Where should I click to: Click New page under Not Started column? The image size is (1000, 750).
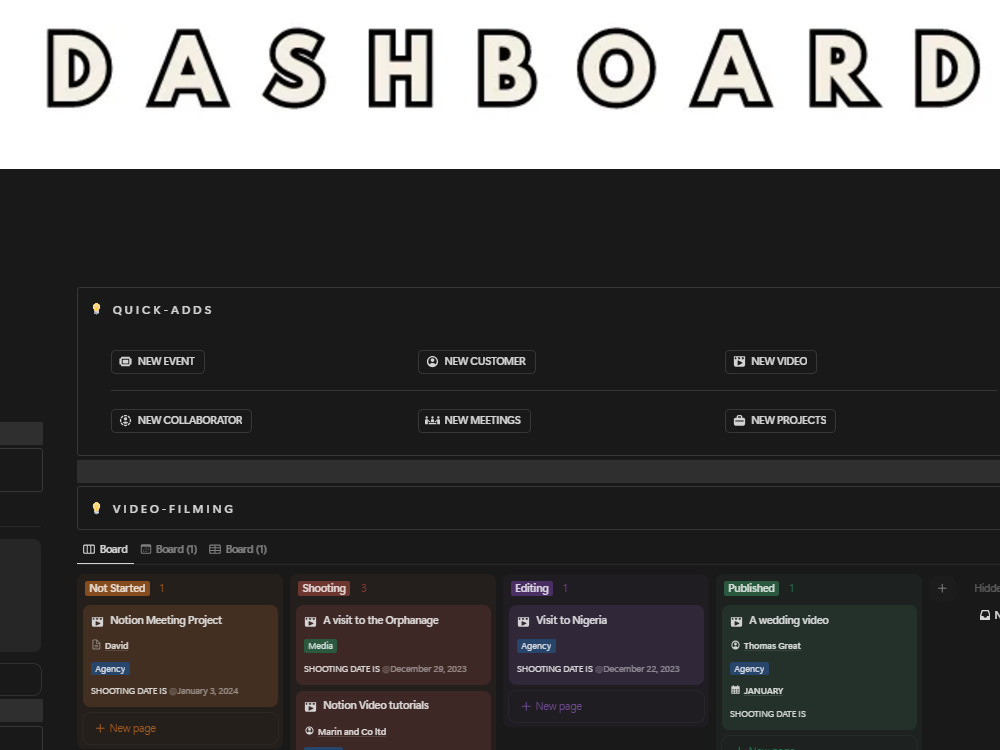pyautogui.click(x=127, y=728)
